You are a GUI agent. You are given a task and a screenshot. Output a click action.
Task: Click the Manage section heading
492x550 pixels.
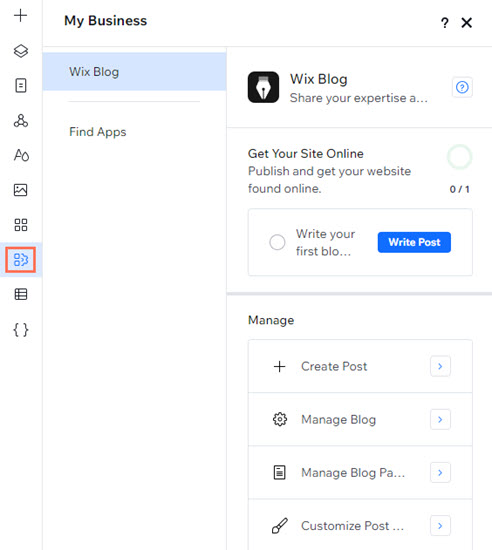point(271,320)
